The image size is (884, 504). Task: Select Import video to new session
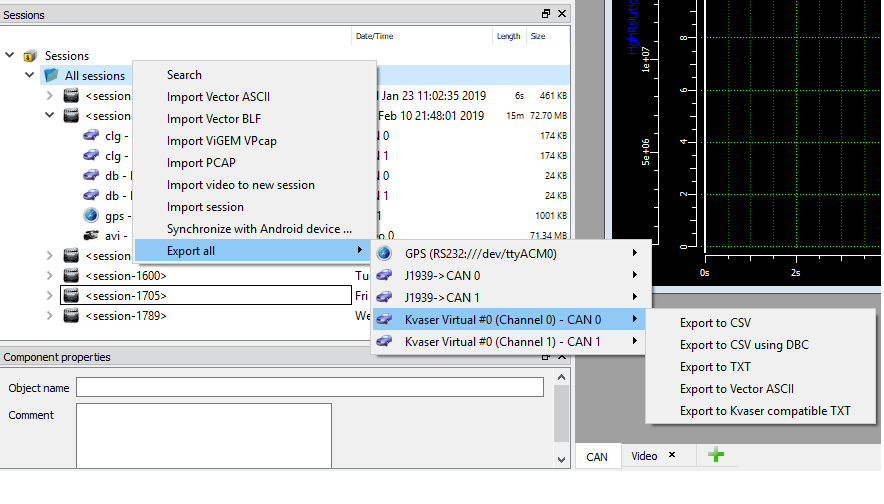255,185
